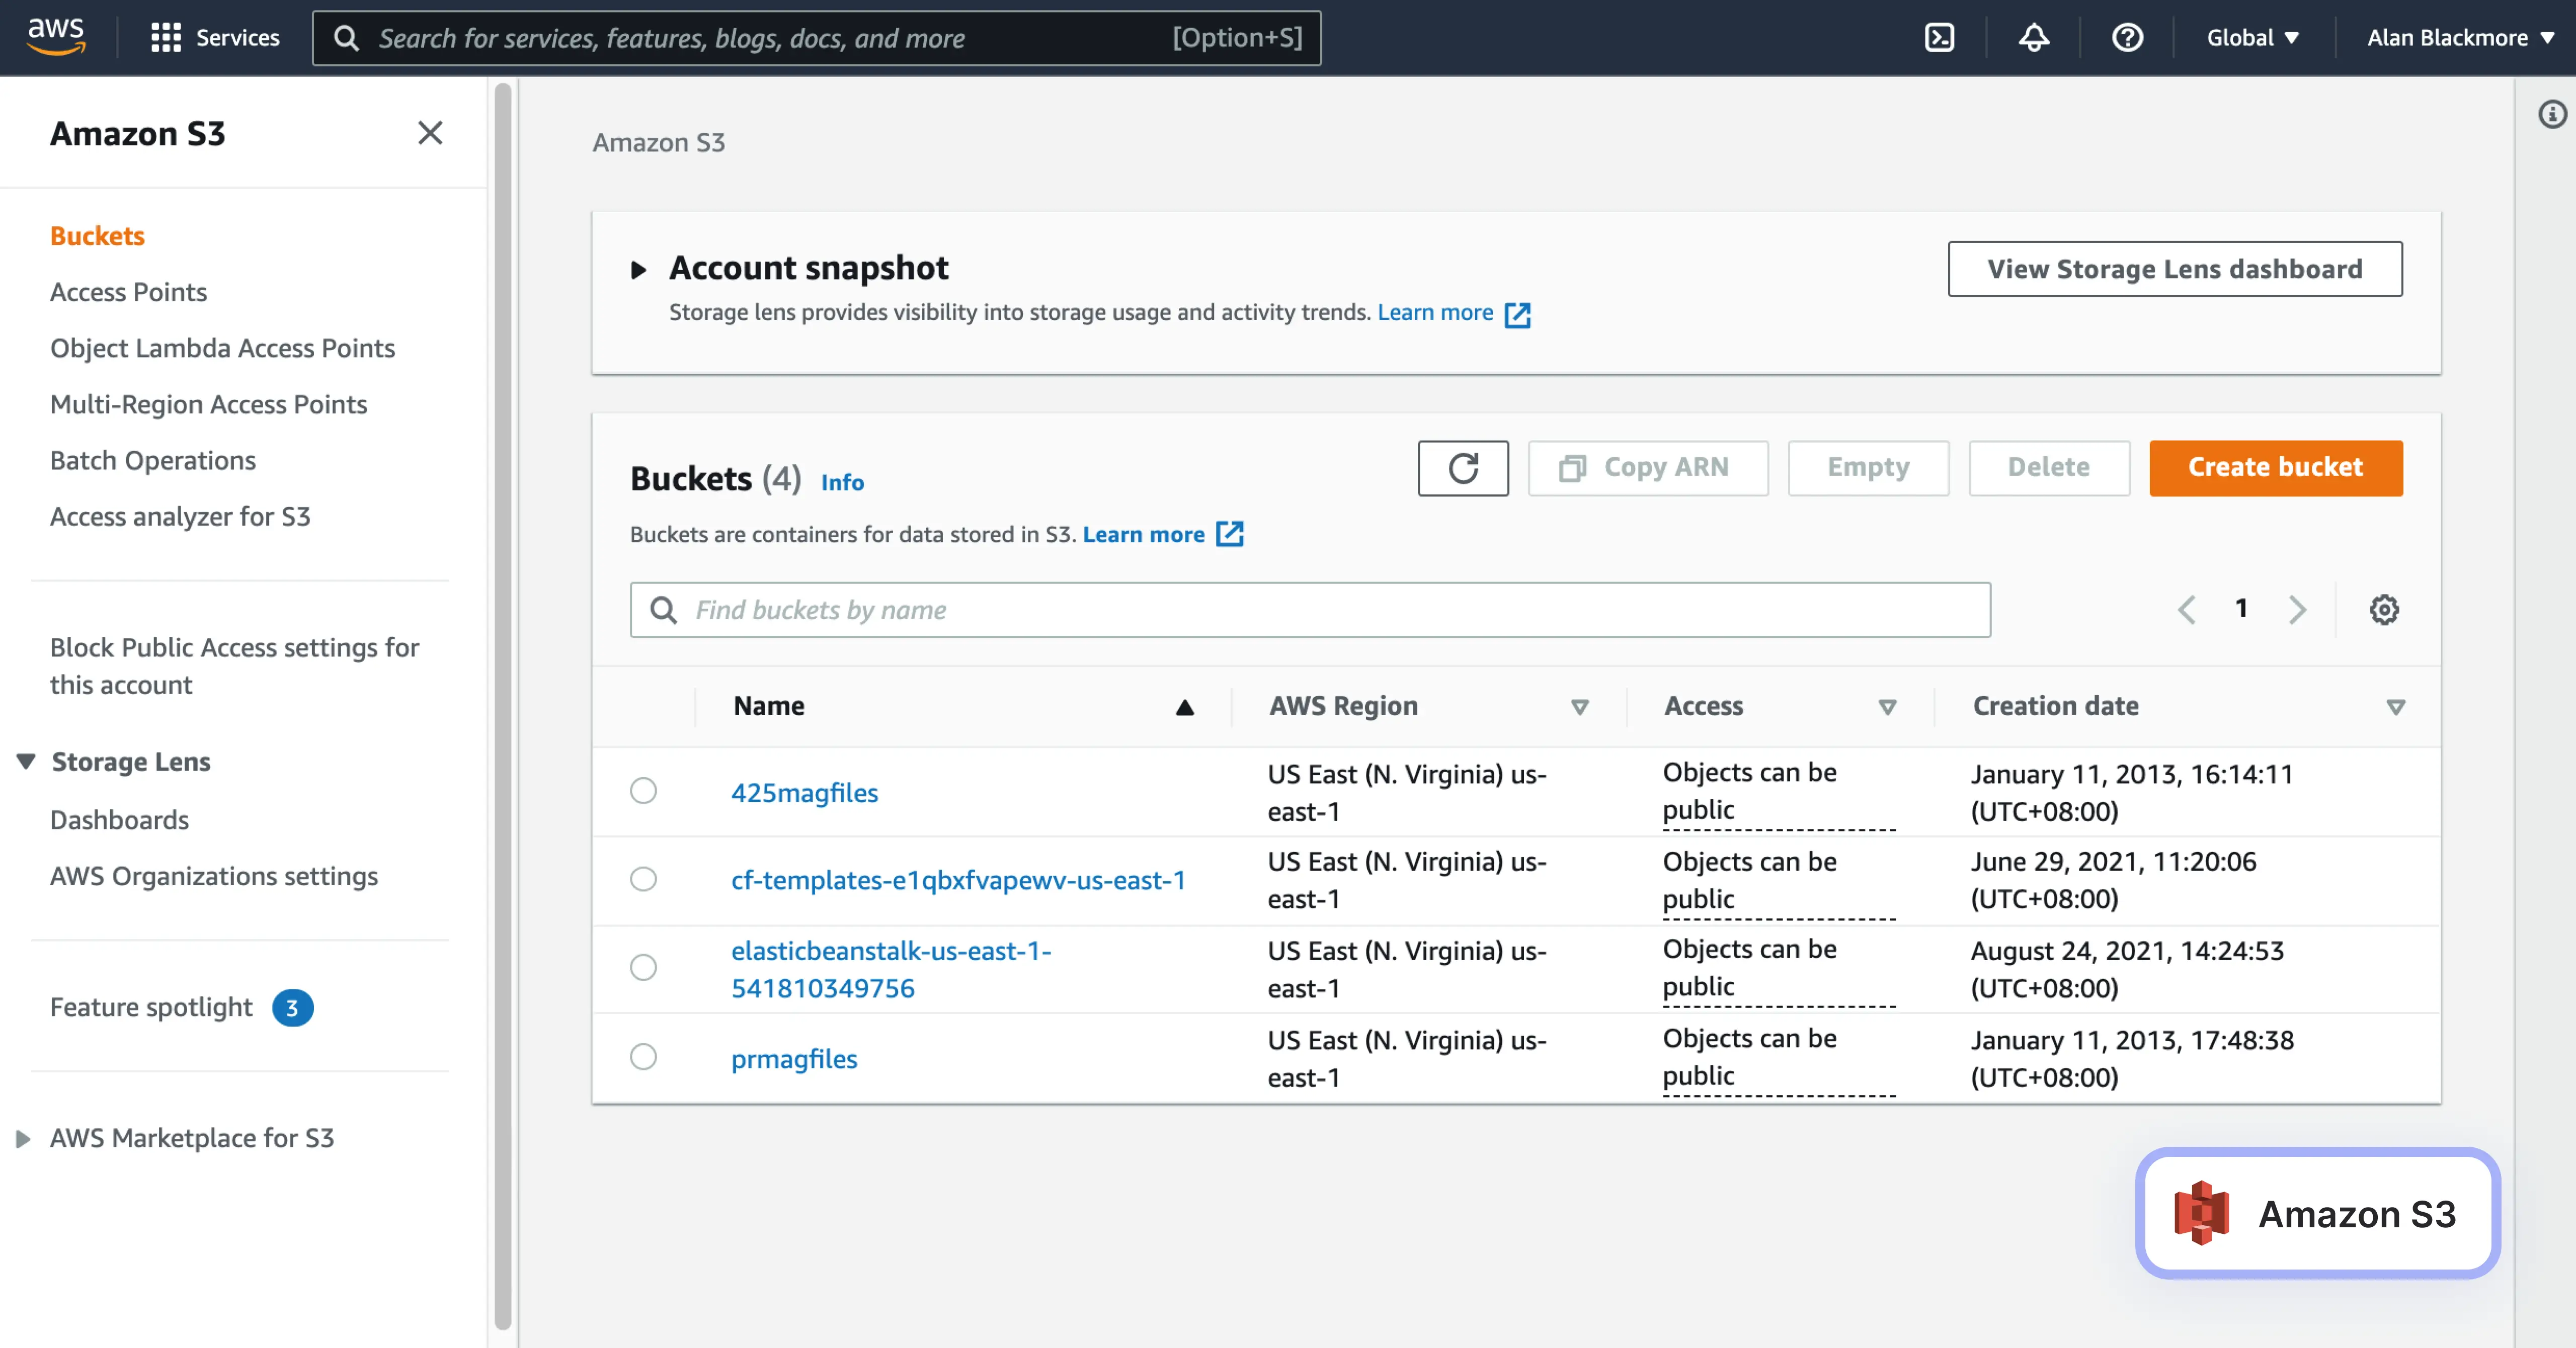The image size is (2576, 1348).
Task: Open AWS CloudShell from the top bar
Action: [1940, 37]
